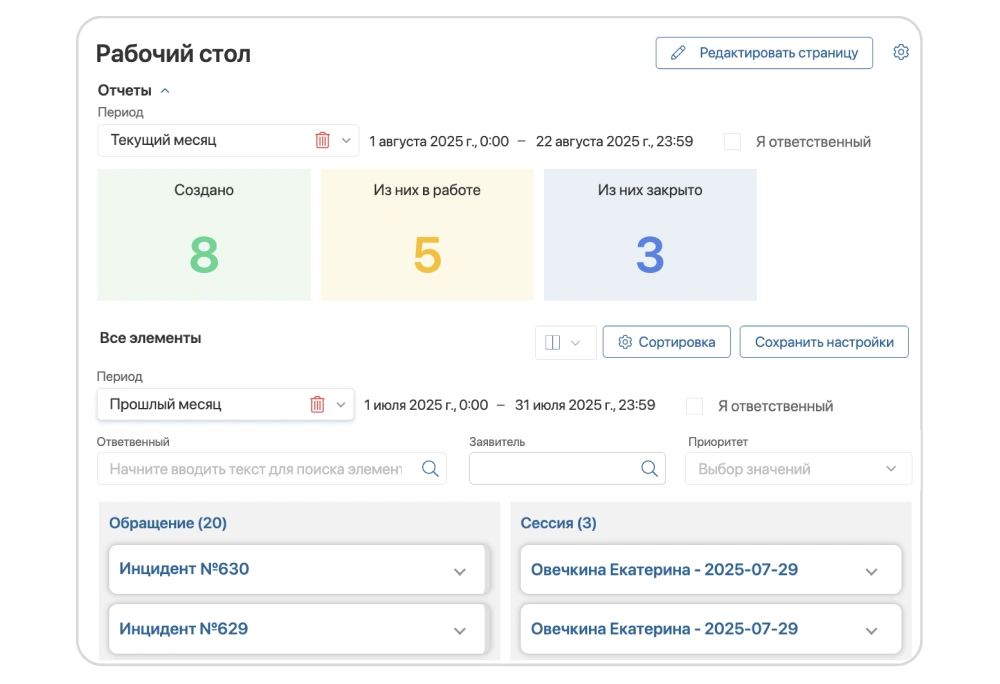Clear the Текущий месяц period with trash icon
The height and width of the screenshot is (684, 1000).
click(323, 140)
